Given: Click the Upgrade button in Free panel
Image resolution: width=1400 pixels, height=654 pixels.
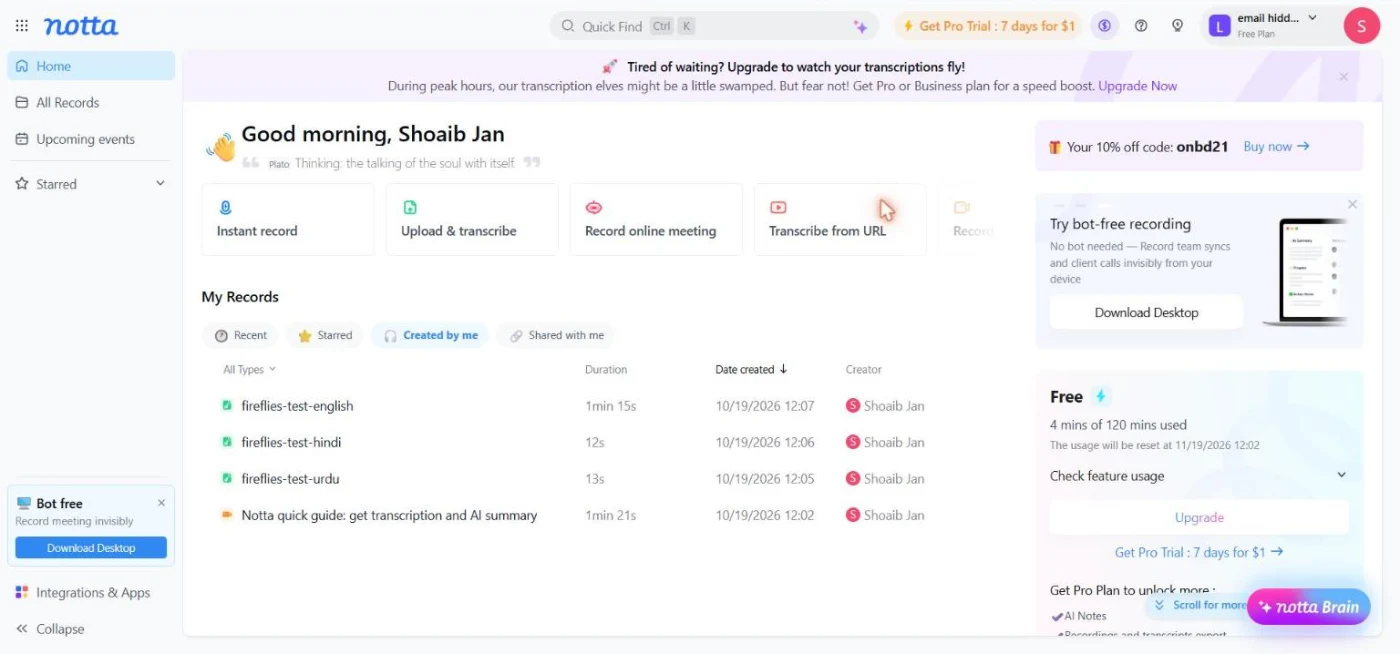Looking at the screenshot, I should pos(1199,518).
